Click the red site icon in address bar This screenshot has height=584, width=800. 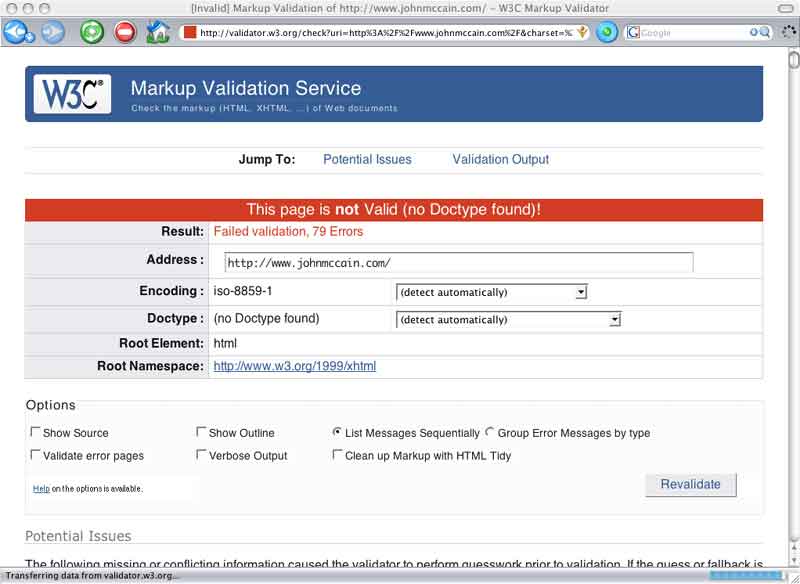(x=190, y=33)
